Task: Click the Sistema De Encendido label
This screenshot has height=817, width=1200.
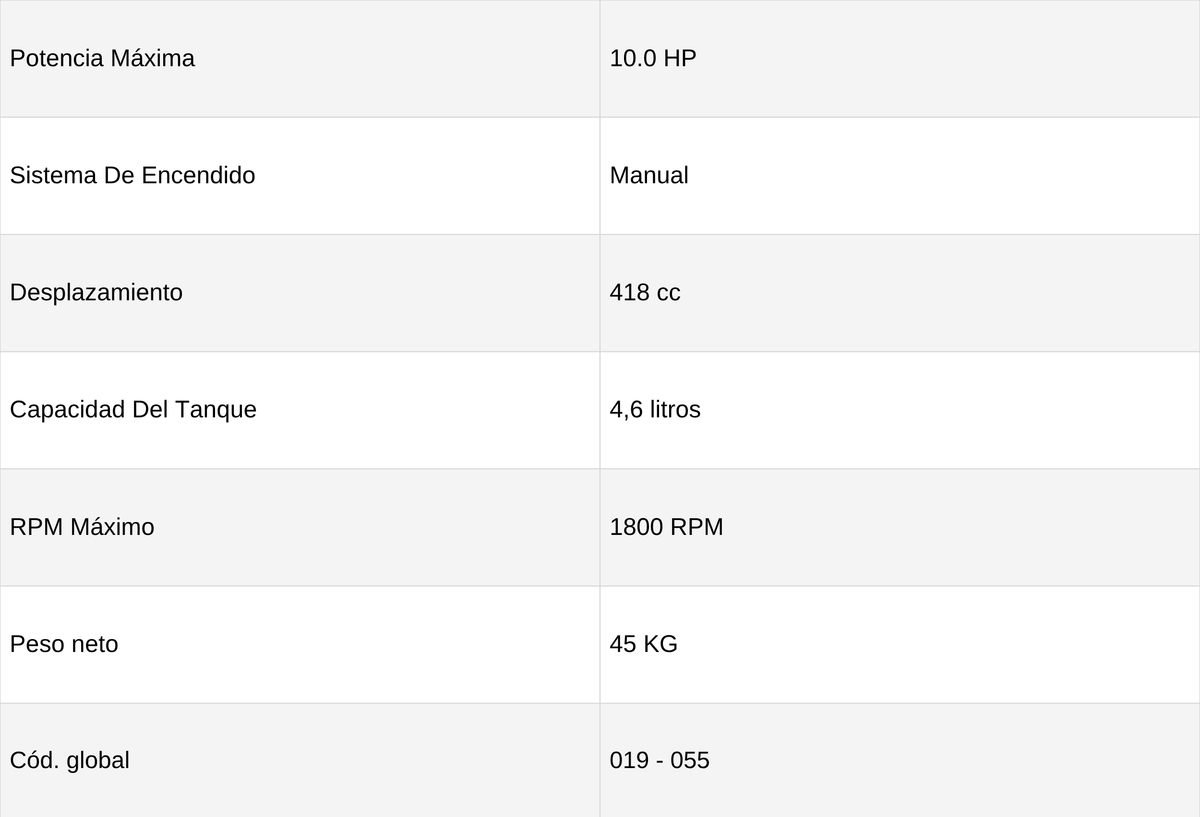Action: pos(132,175)
